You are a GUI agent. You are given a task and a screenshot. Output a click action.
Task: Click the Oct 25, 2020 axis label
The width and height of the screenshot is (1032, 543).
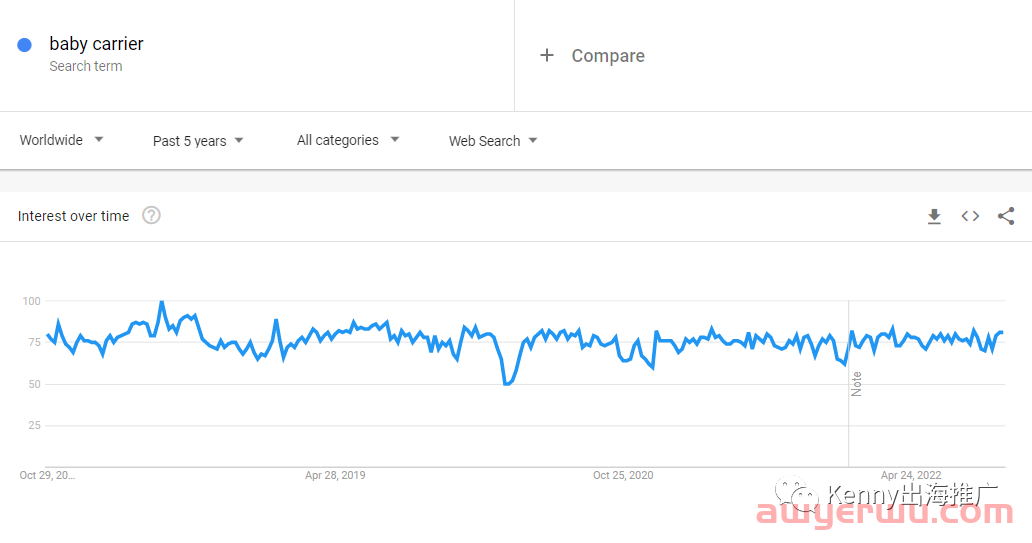click(623, 475)
